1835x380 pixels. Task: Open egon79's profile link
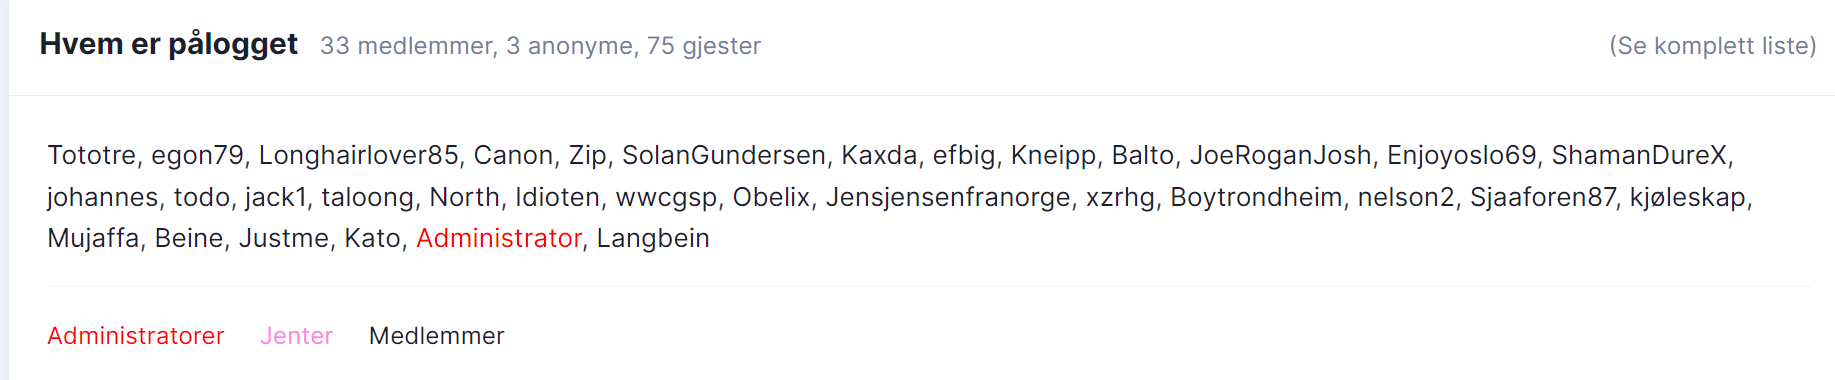tap(198, 155)
